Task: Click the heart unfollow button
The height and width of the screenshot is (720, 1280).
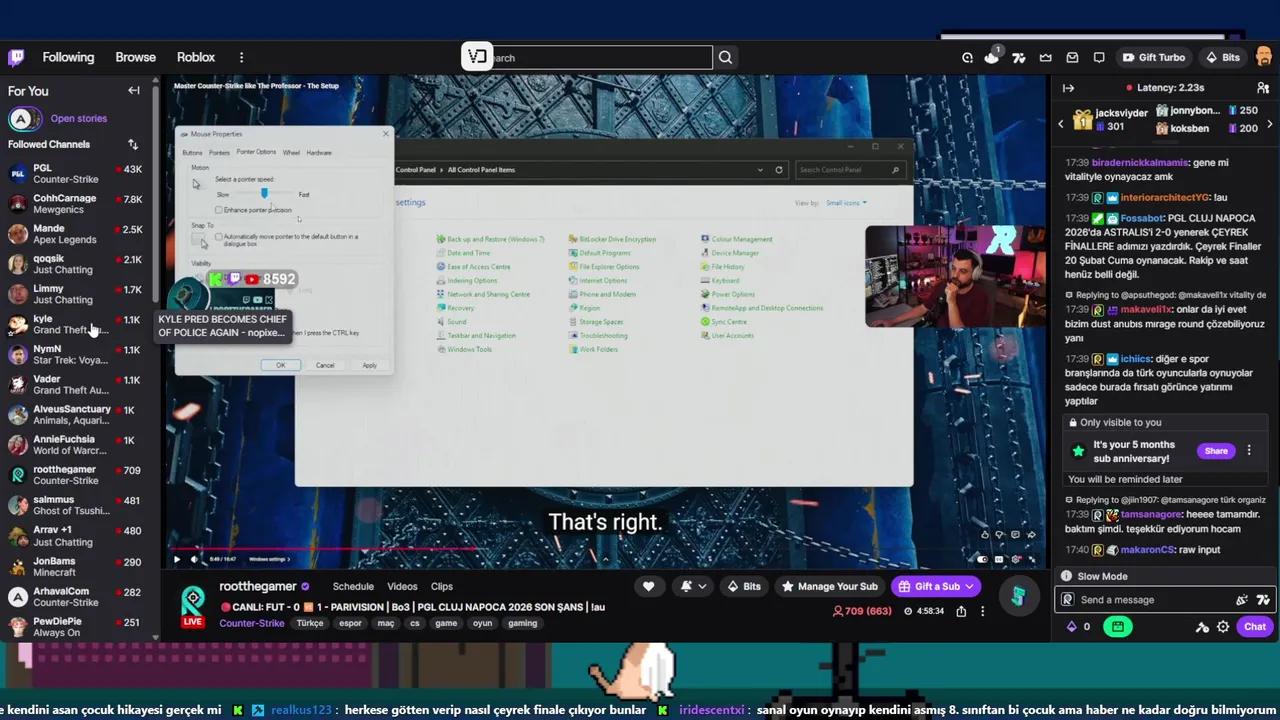Action: pyautogui.click(x=648, y=586)
